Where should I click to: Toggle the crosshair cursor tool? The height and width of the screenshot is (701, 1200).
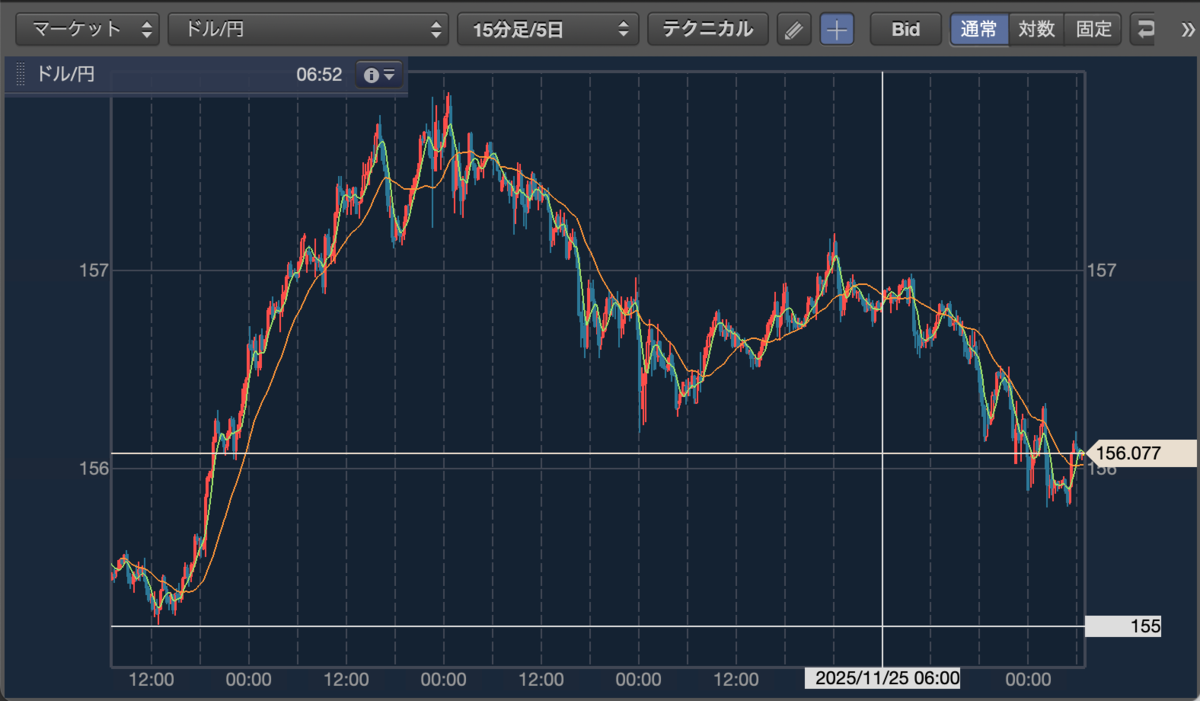click(x=837, y=29)
